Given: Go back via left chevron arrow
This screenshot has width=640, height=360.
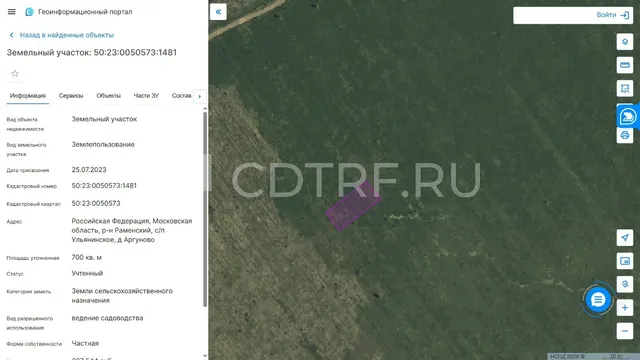Looking at the screenshot, I should pyautogui.click(x=11, y=35).
